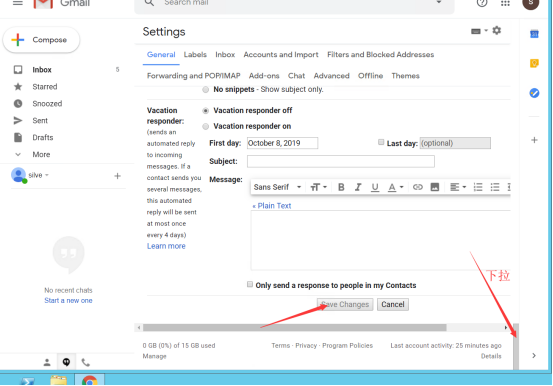
Task: Open Google Tasks side panel icon
Action: point(534,93)
